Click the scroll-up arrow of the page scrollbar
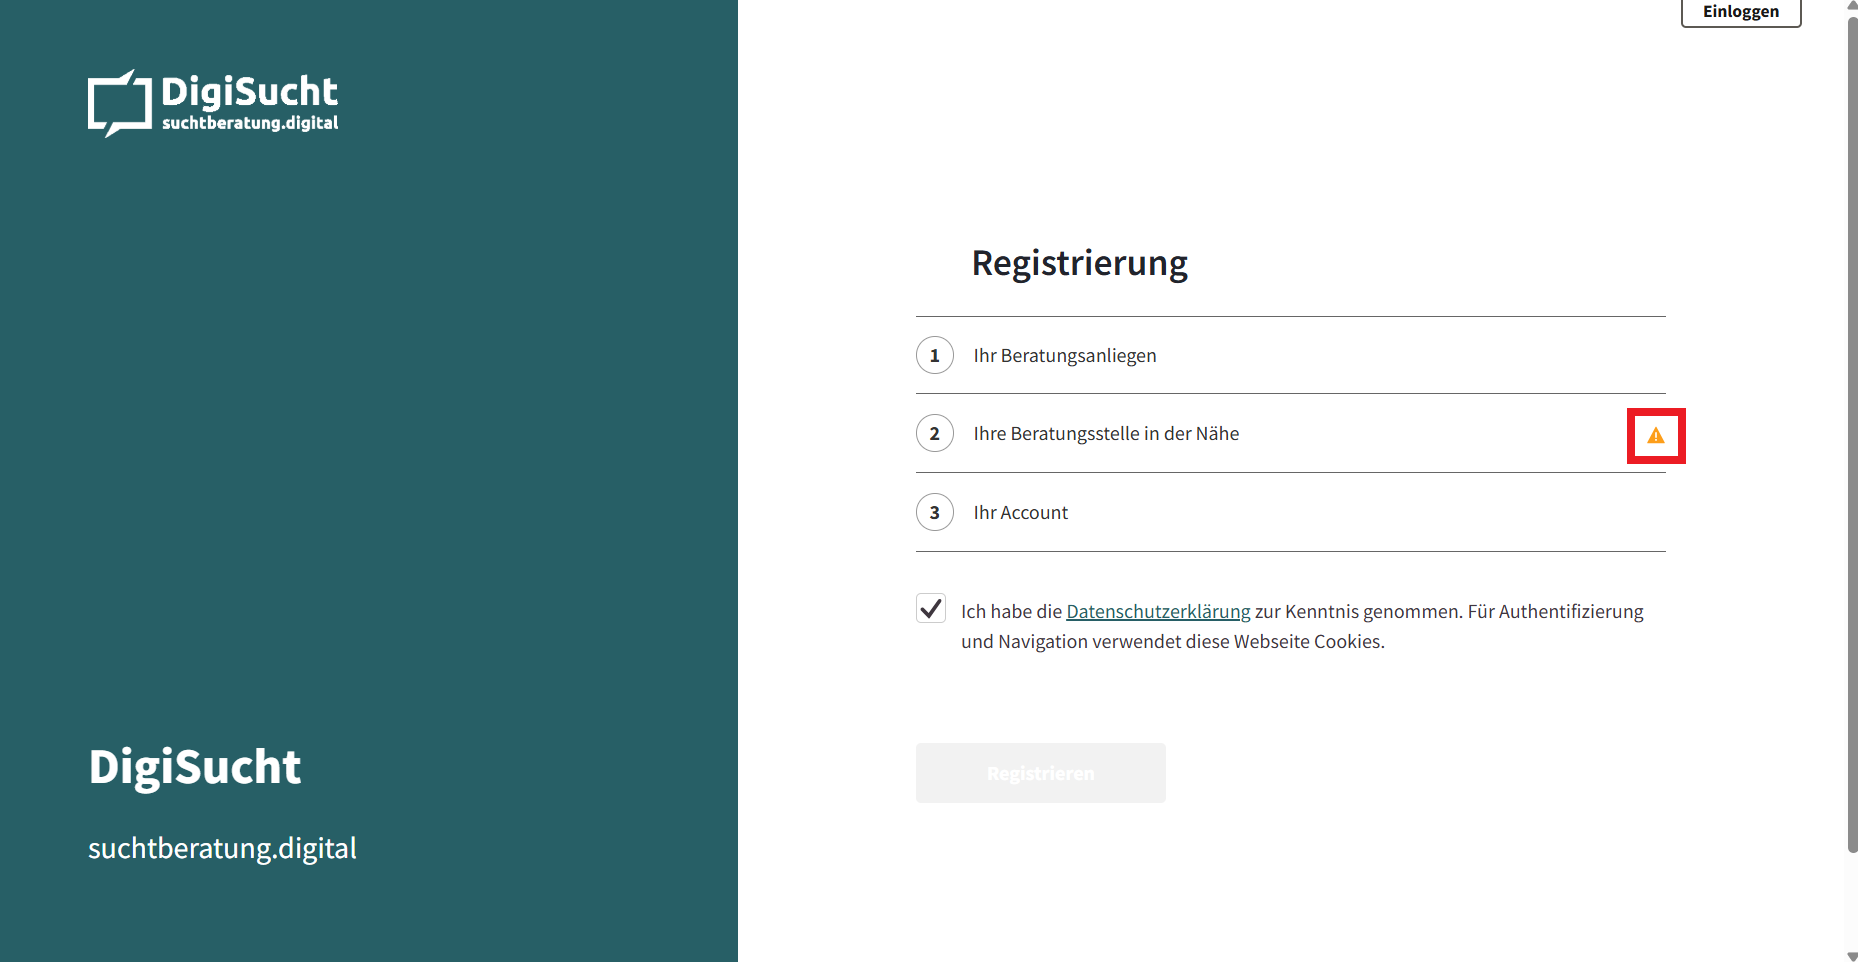 [x=1851, y=6]
